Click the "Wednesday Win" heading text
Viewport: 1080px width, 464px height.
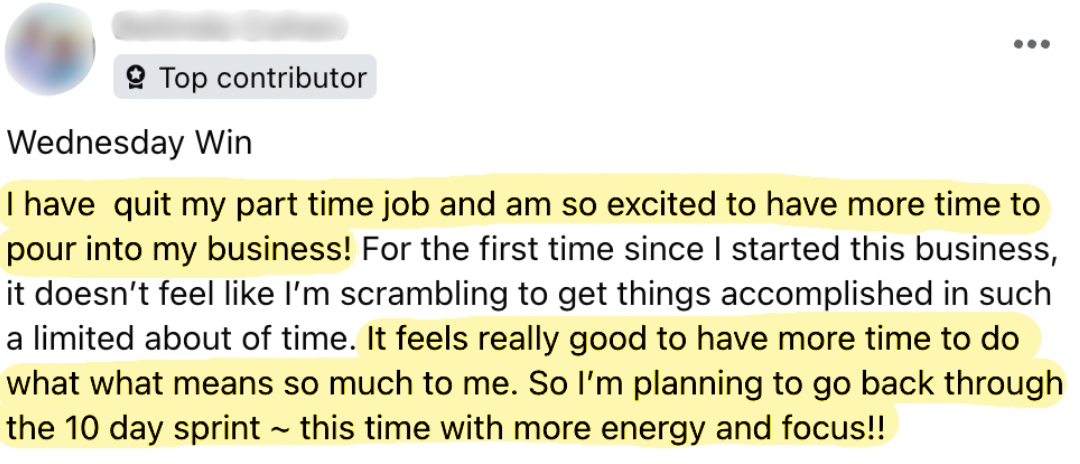pyautogui.click(x=130, y=143)
